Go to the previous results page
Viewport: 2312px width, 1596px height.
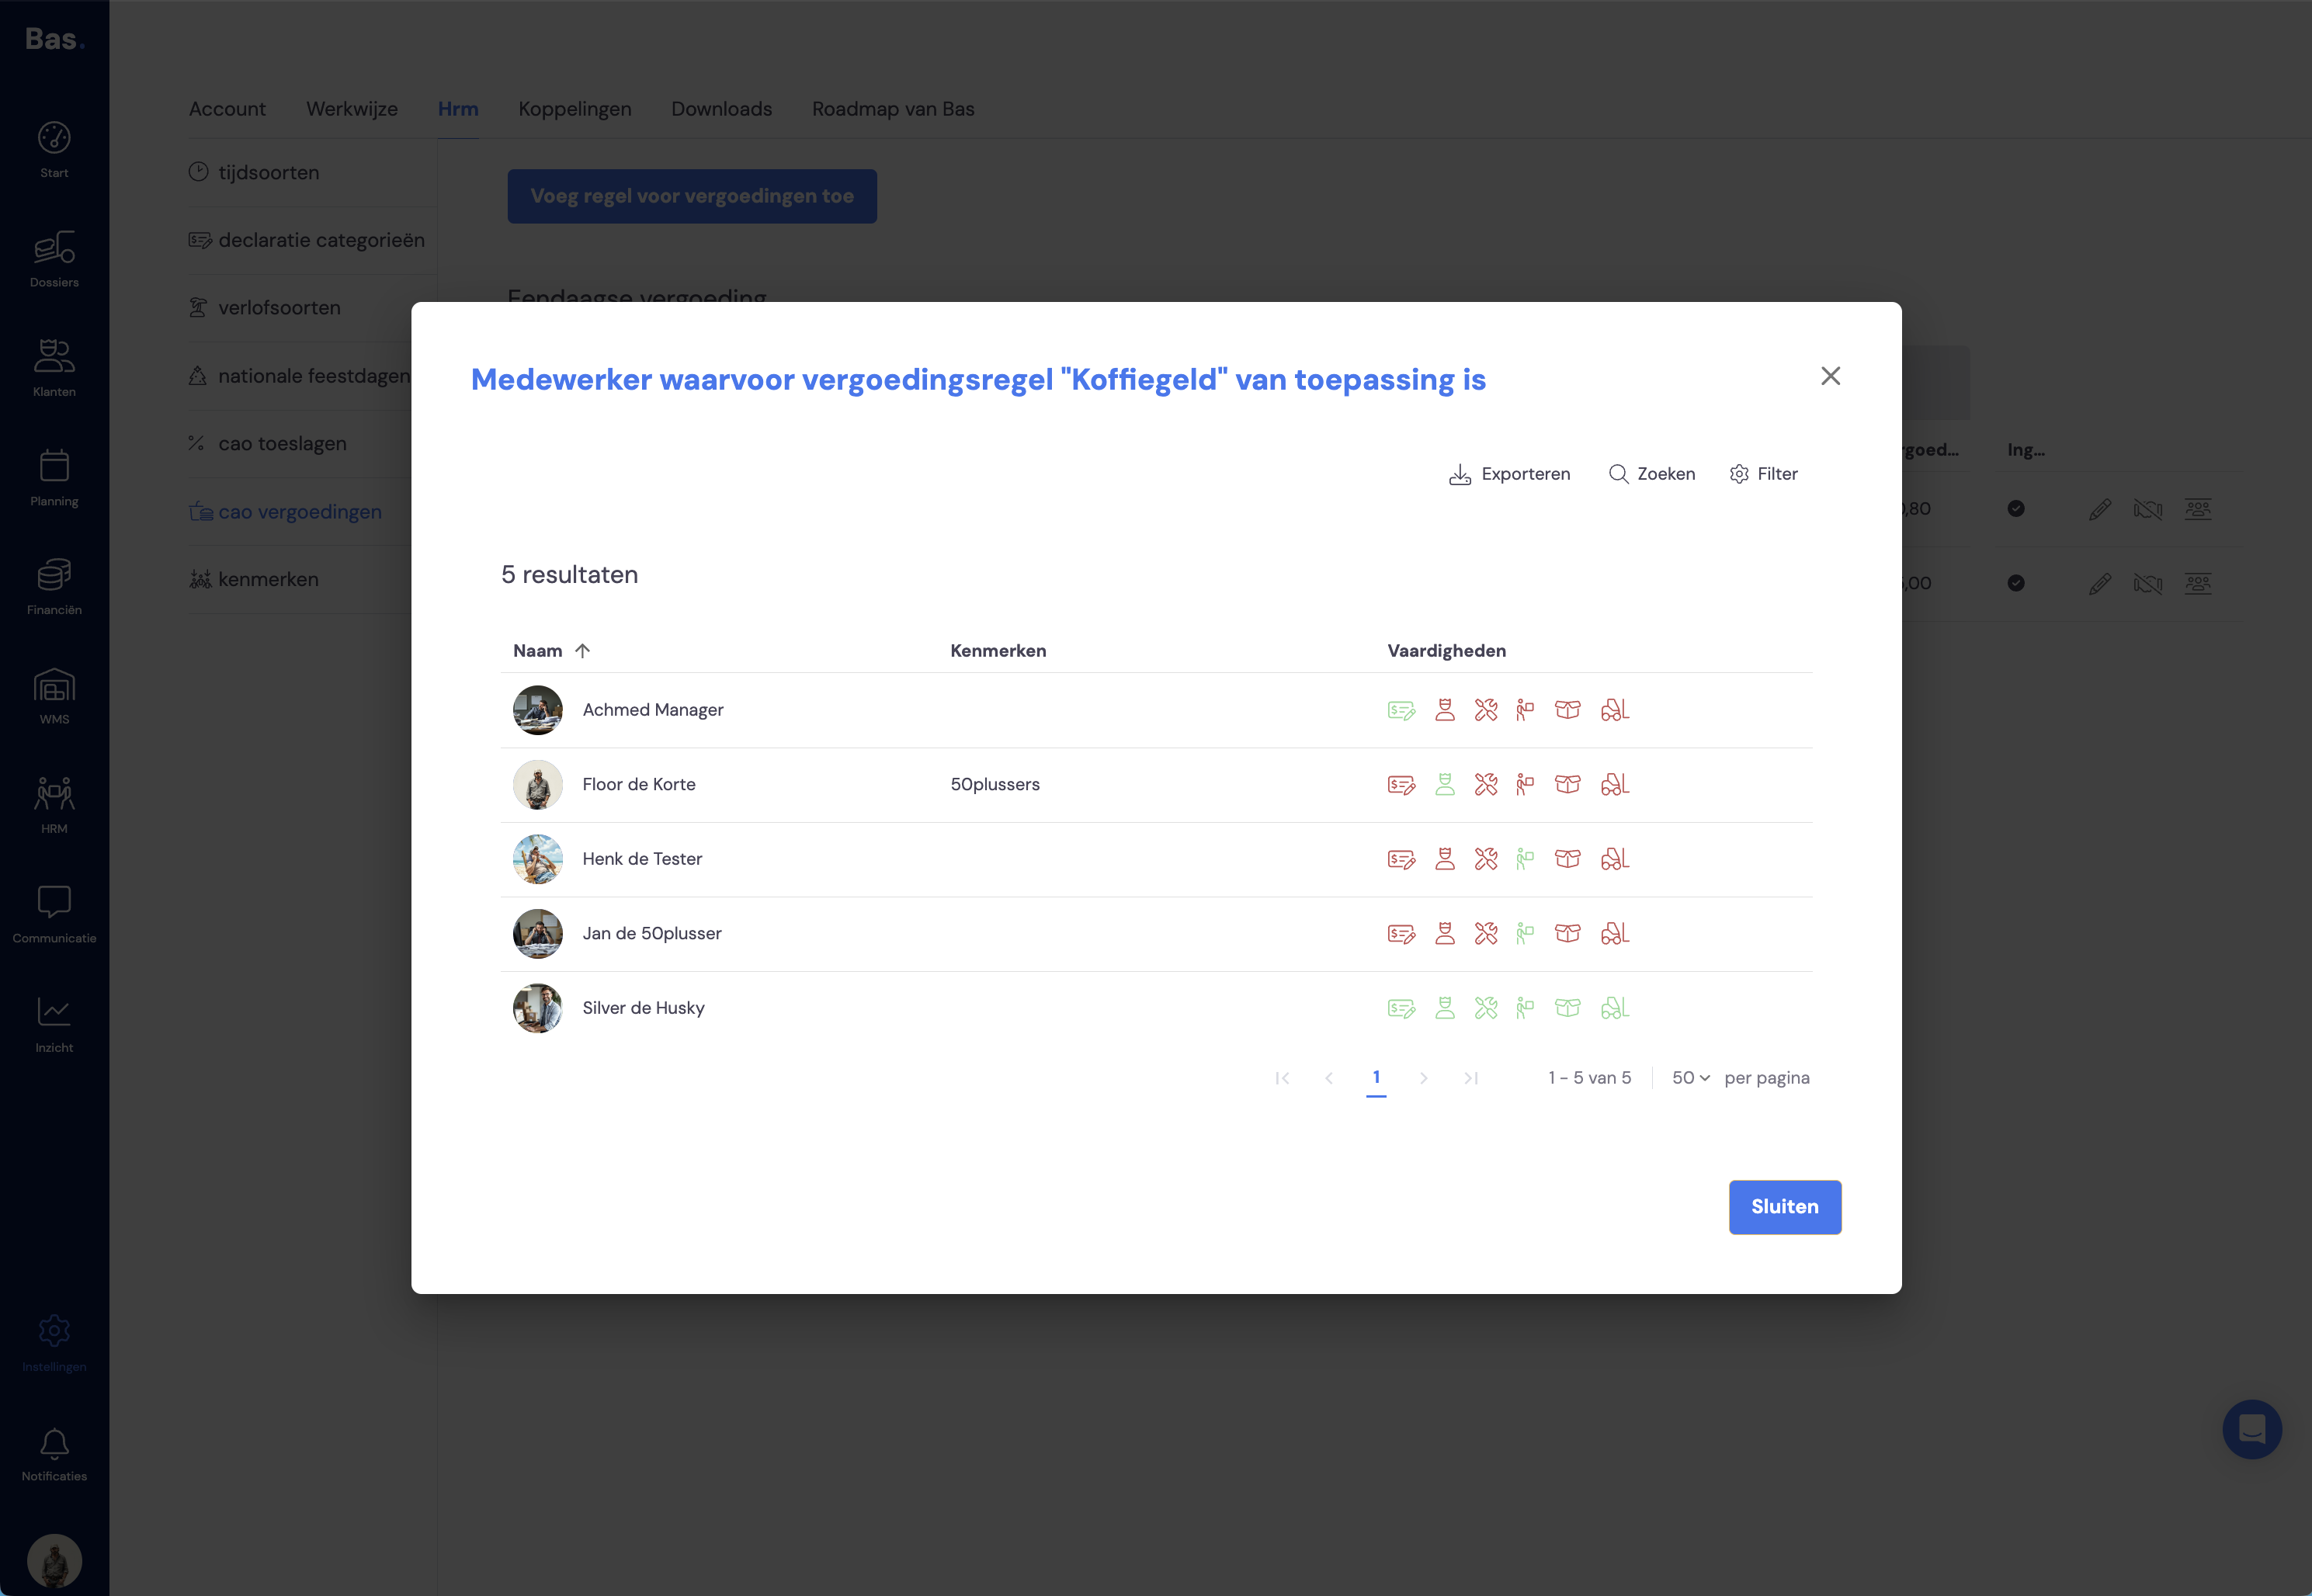click(1329, 1078)
